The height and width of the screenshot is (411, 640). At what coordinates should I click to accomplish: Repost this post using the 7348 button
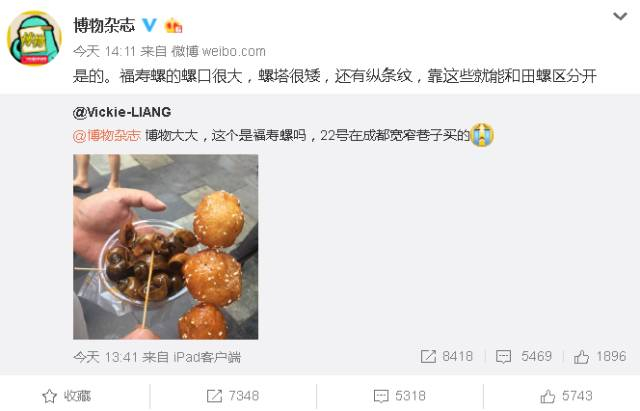[233, 396]
